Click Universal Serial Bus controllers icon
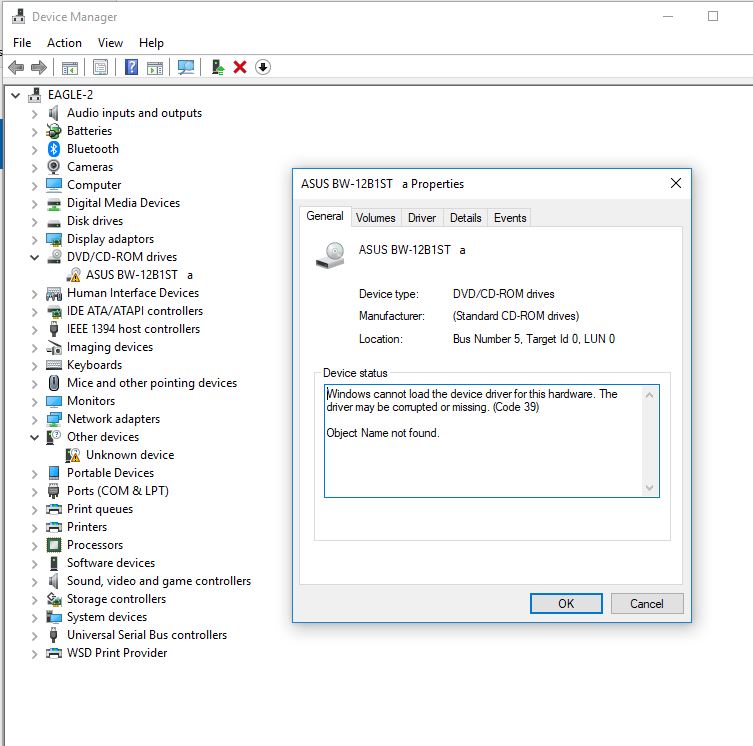The image size is (753, 746). pyautogui.click(x=54, y=635)
